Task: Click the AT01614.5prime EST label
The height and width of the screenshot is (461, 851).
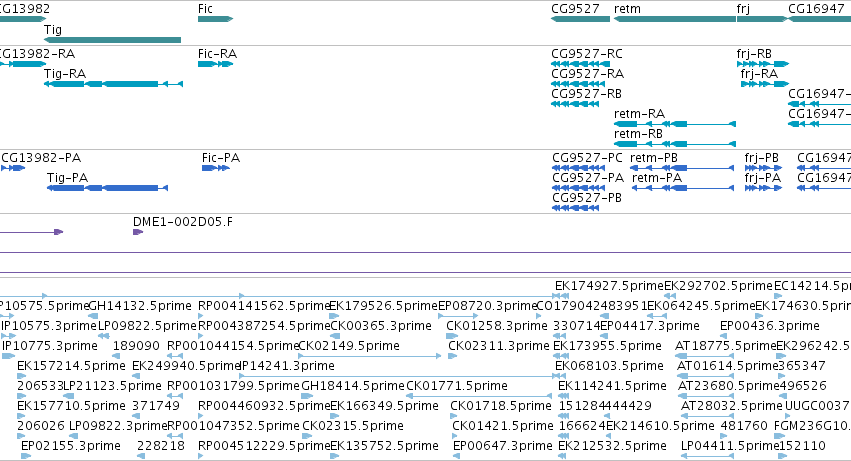Action: pyautogui.click(x=728, y=366)
